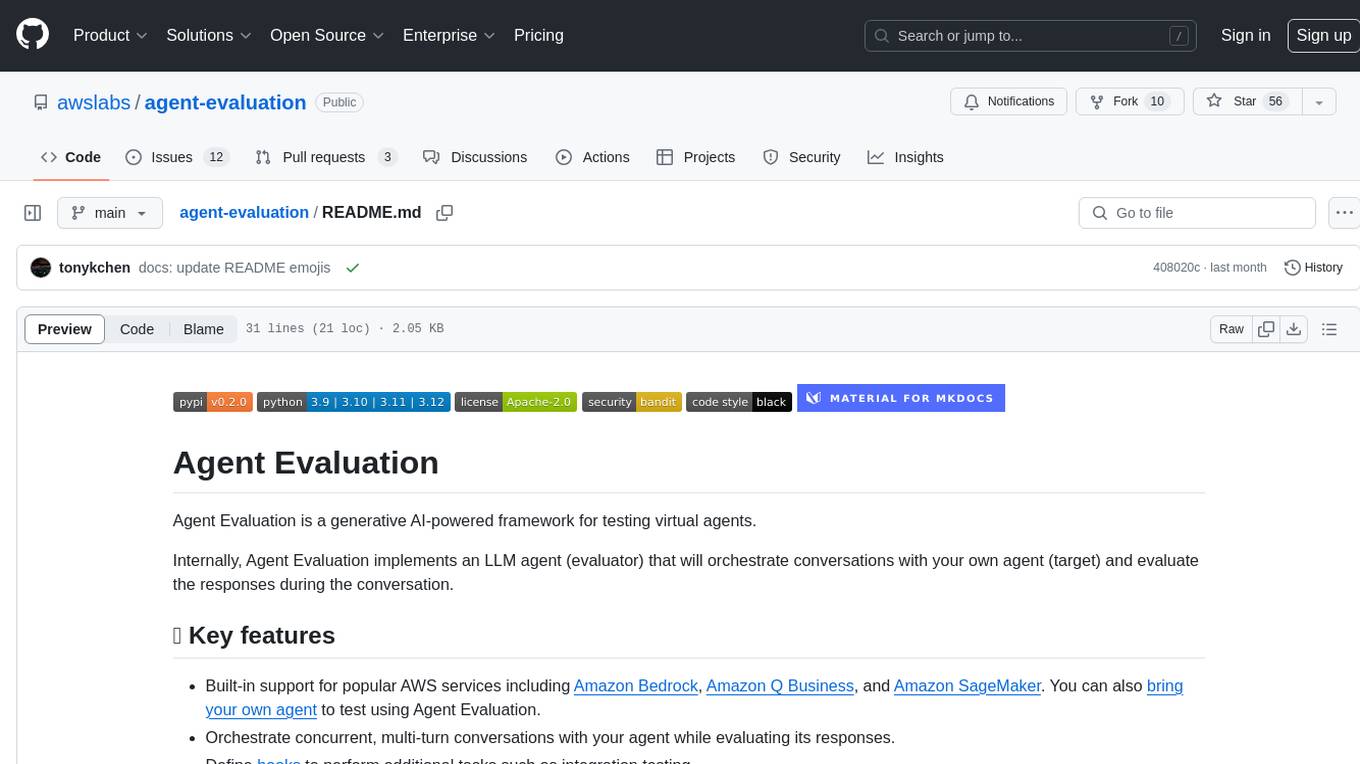Image resolution: width=1360 pixels, height=764 pixels.
Task: Open the Raw file view
Action: tap(1231, 329)
